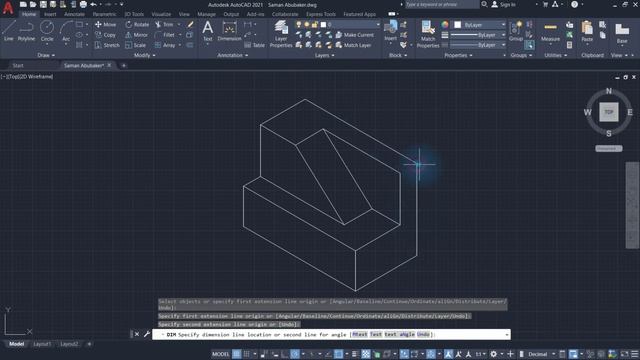Toggle lineweight display in status bar
Viewport: 640px width, 360px height.
(x=355, y=354)
